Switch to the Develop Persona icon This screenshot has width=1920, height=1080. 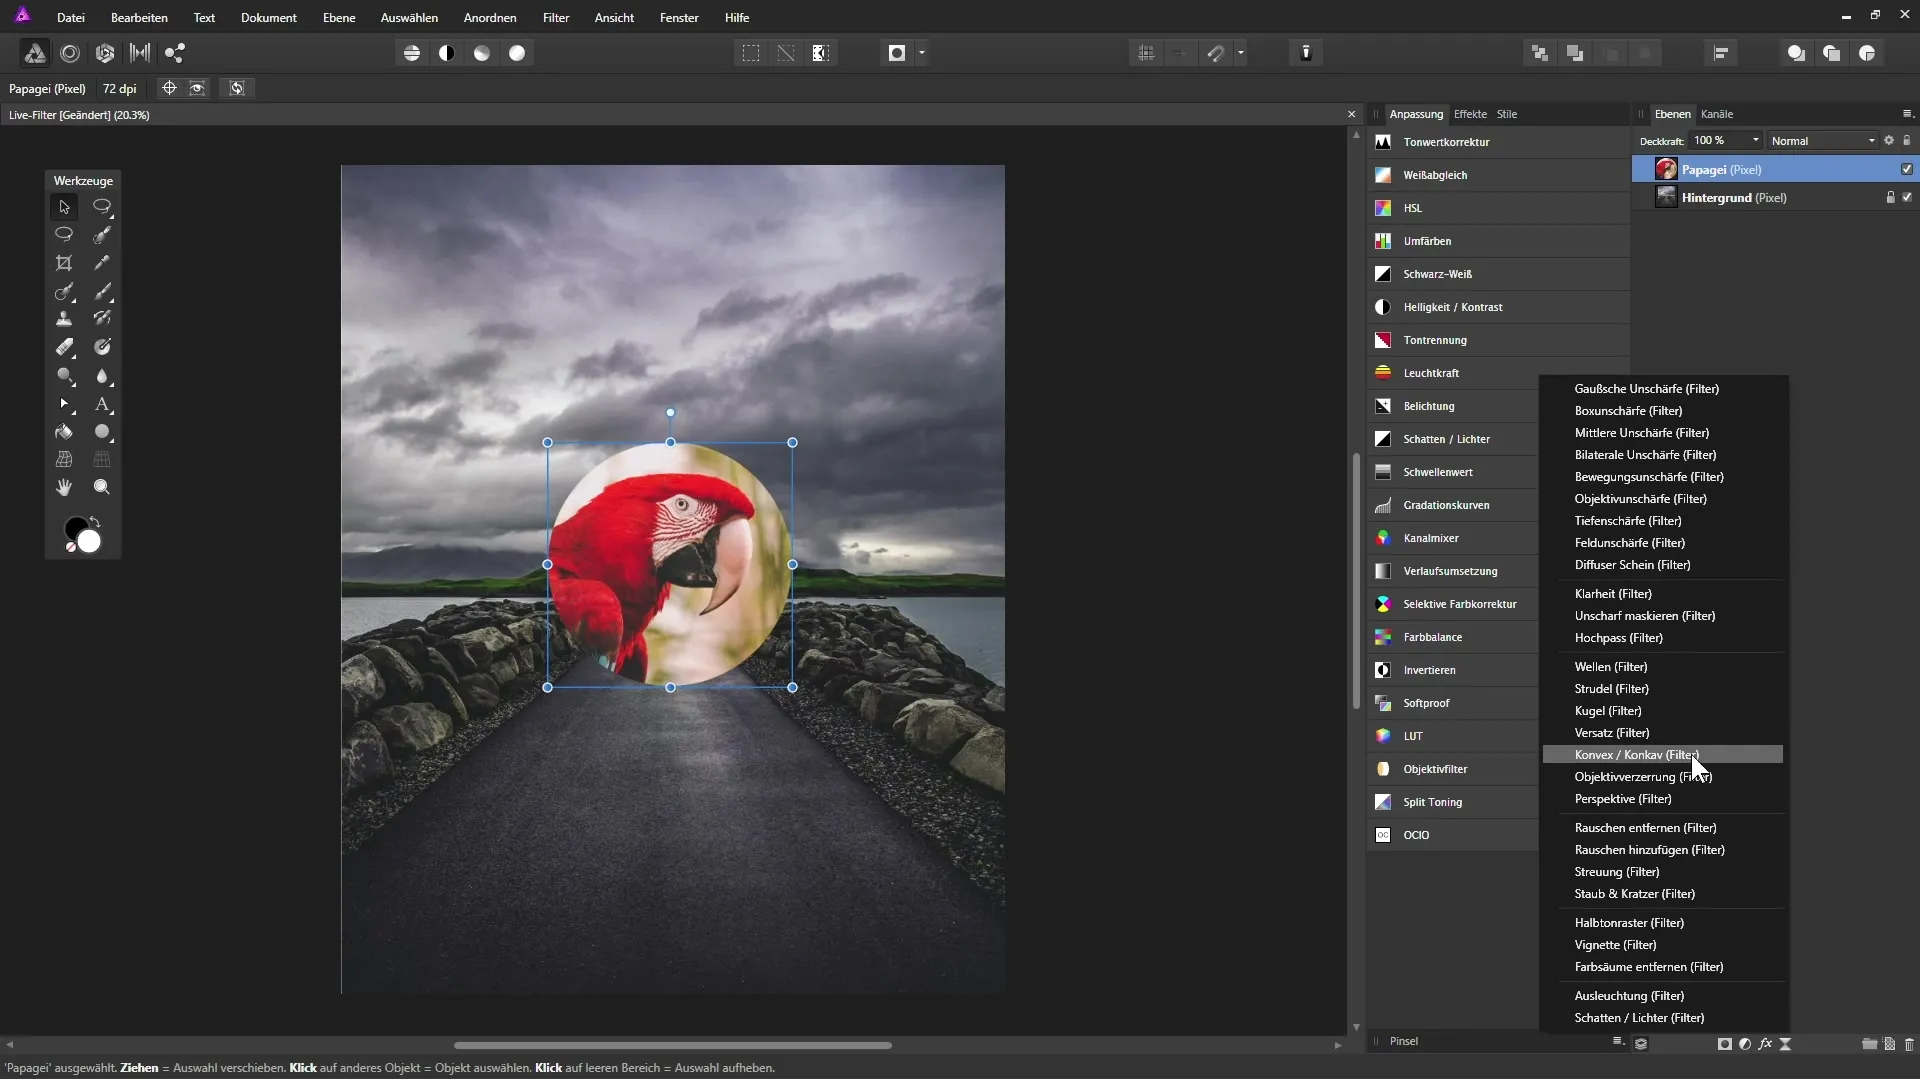[x=105, y=53]
